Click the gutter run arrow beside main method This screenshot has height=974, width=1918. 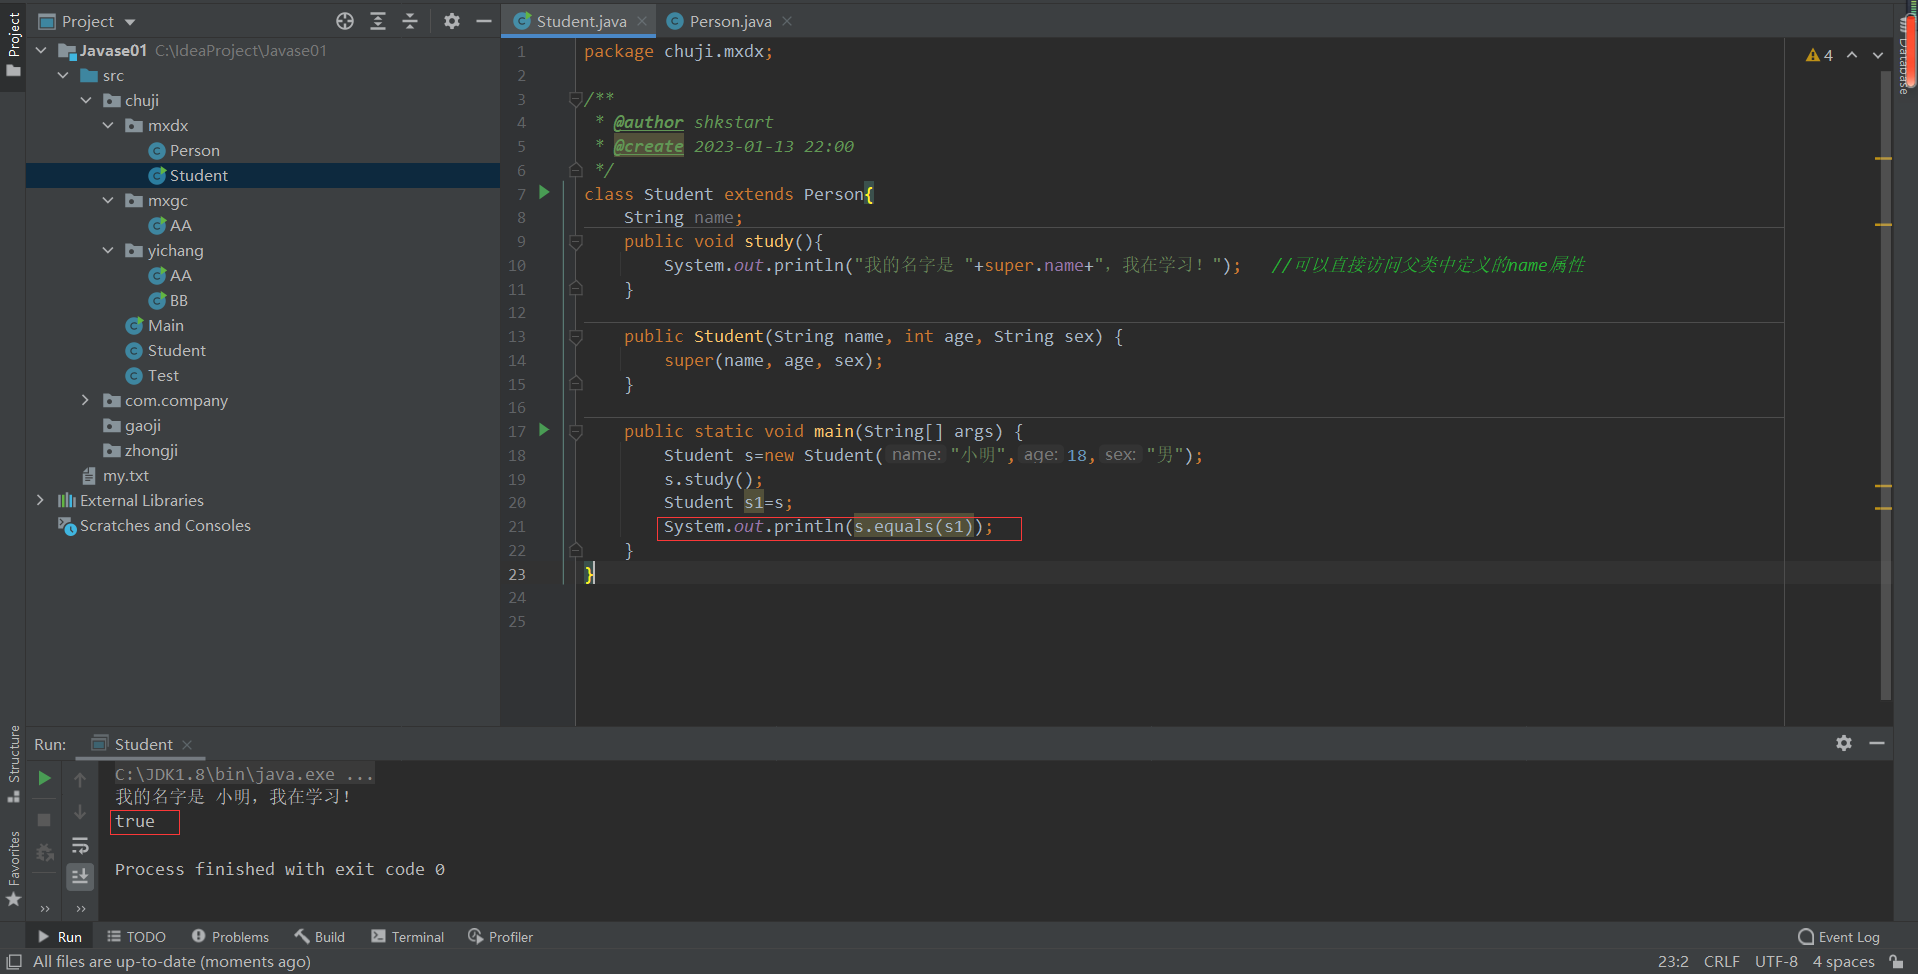point(544,430)
